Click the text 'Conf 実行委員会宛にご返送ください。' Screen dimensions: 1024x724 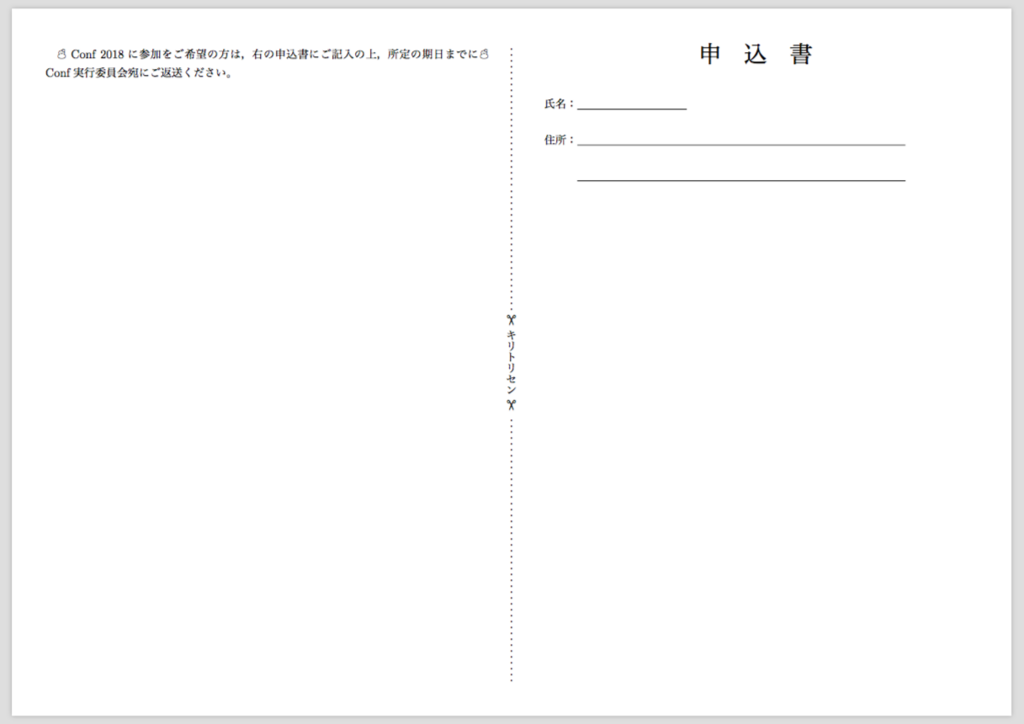pos(139,73)
